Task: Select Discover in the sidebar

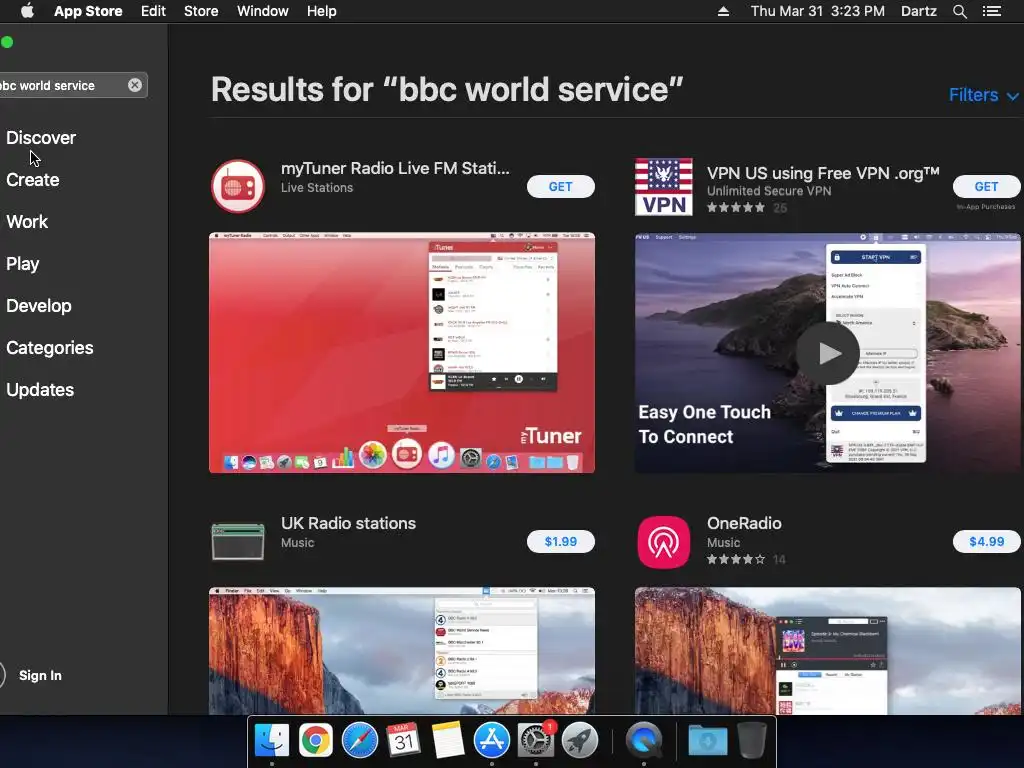Action: [x=41, y=138]
